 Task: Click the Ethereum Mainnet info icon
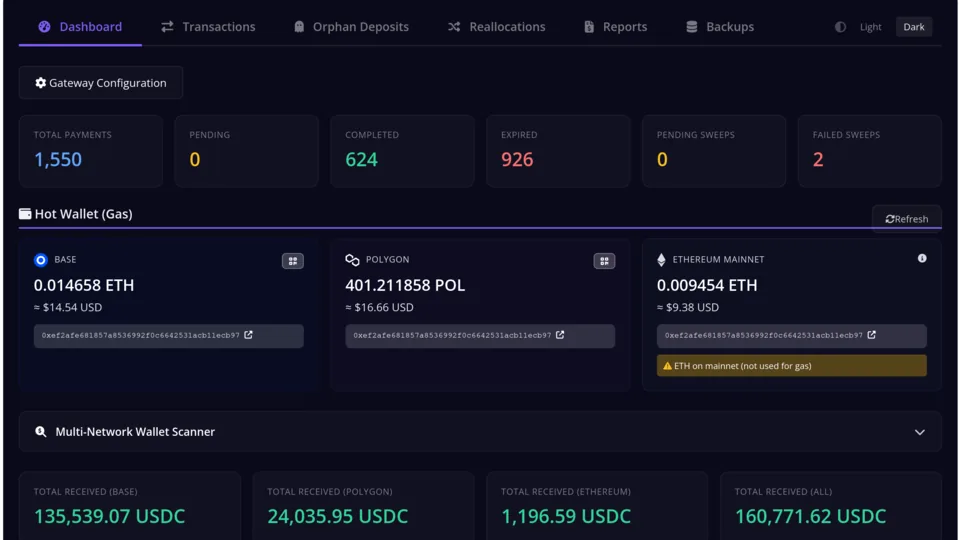[921, 258]
